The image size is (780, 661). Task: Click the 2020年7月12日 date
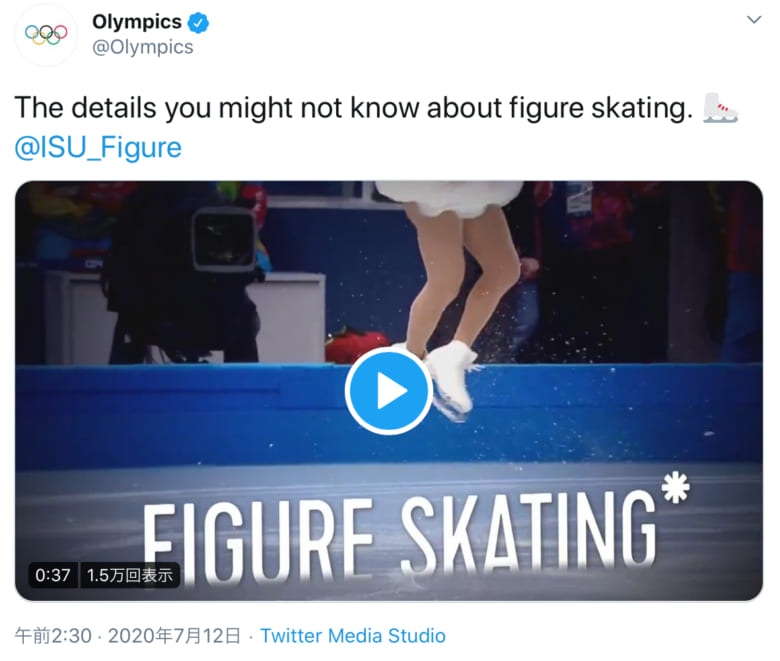174,636
